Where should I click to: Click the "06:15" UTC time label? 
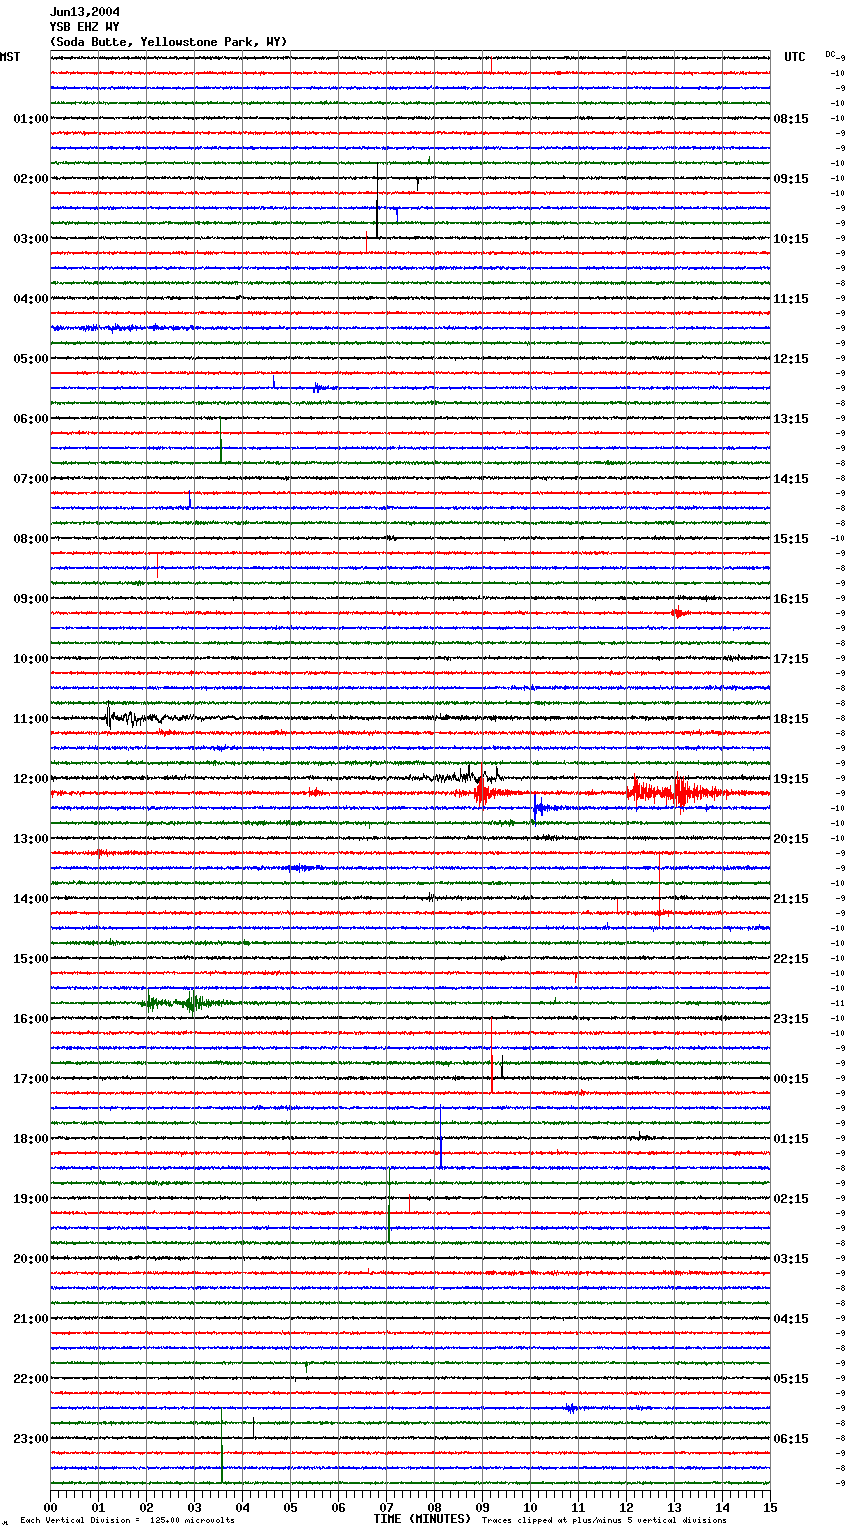(791, 1439)
